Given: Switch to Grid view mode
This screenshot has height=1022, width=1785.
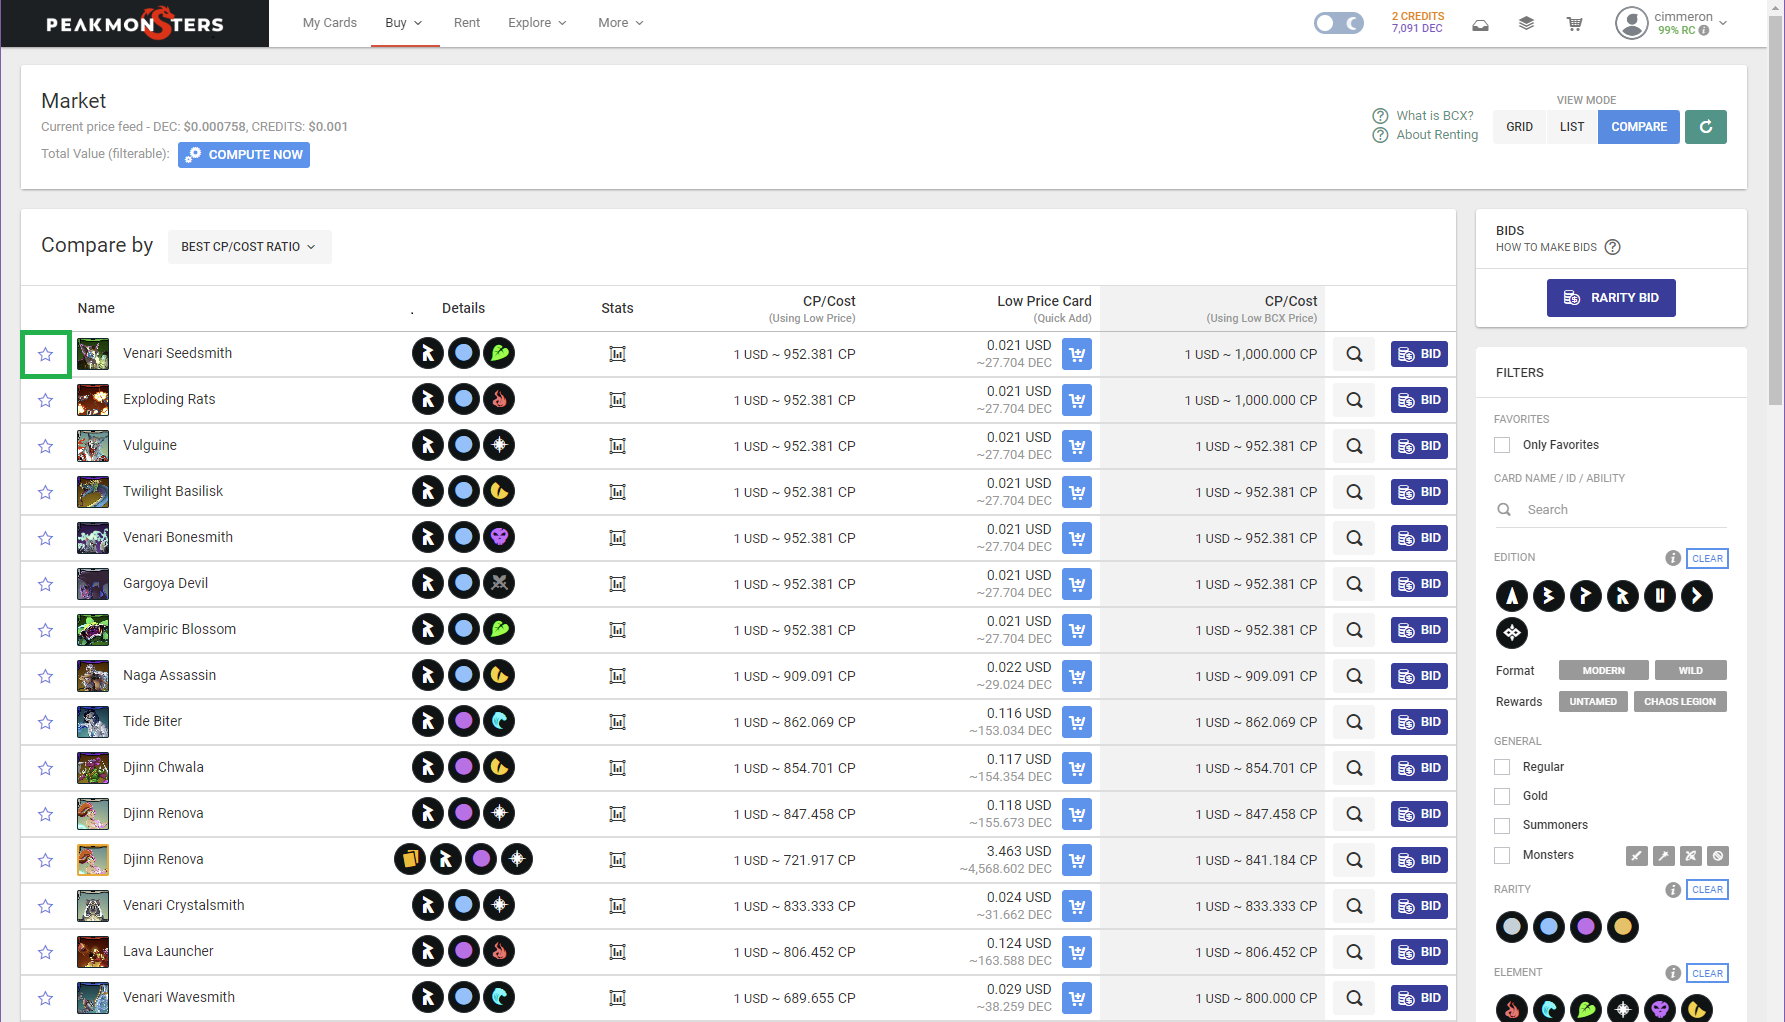Looking at the screenshot, I should 1520,127.
